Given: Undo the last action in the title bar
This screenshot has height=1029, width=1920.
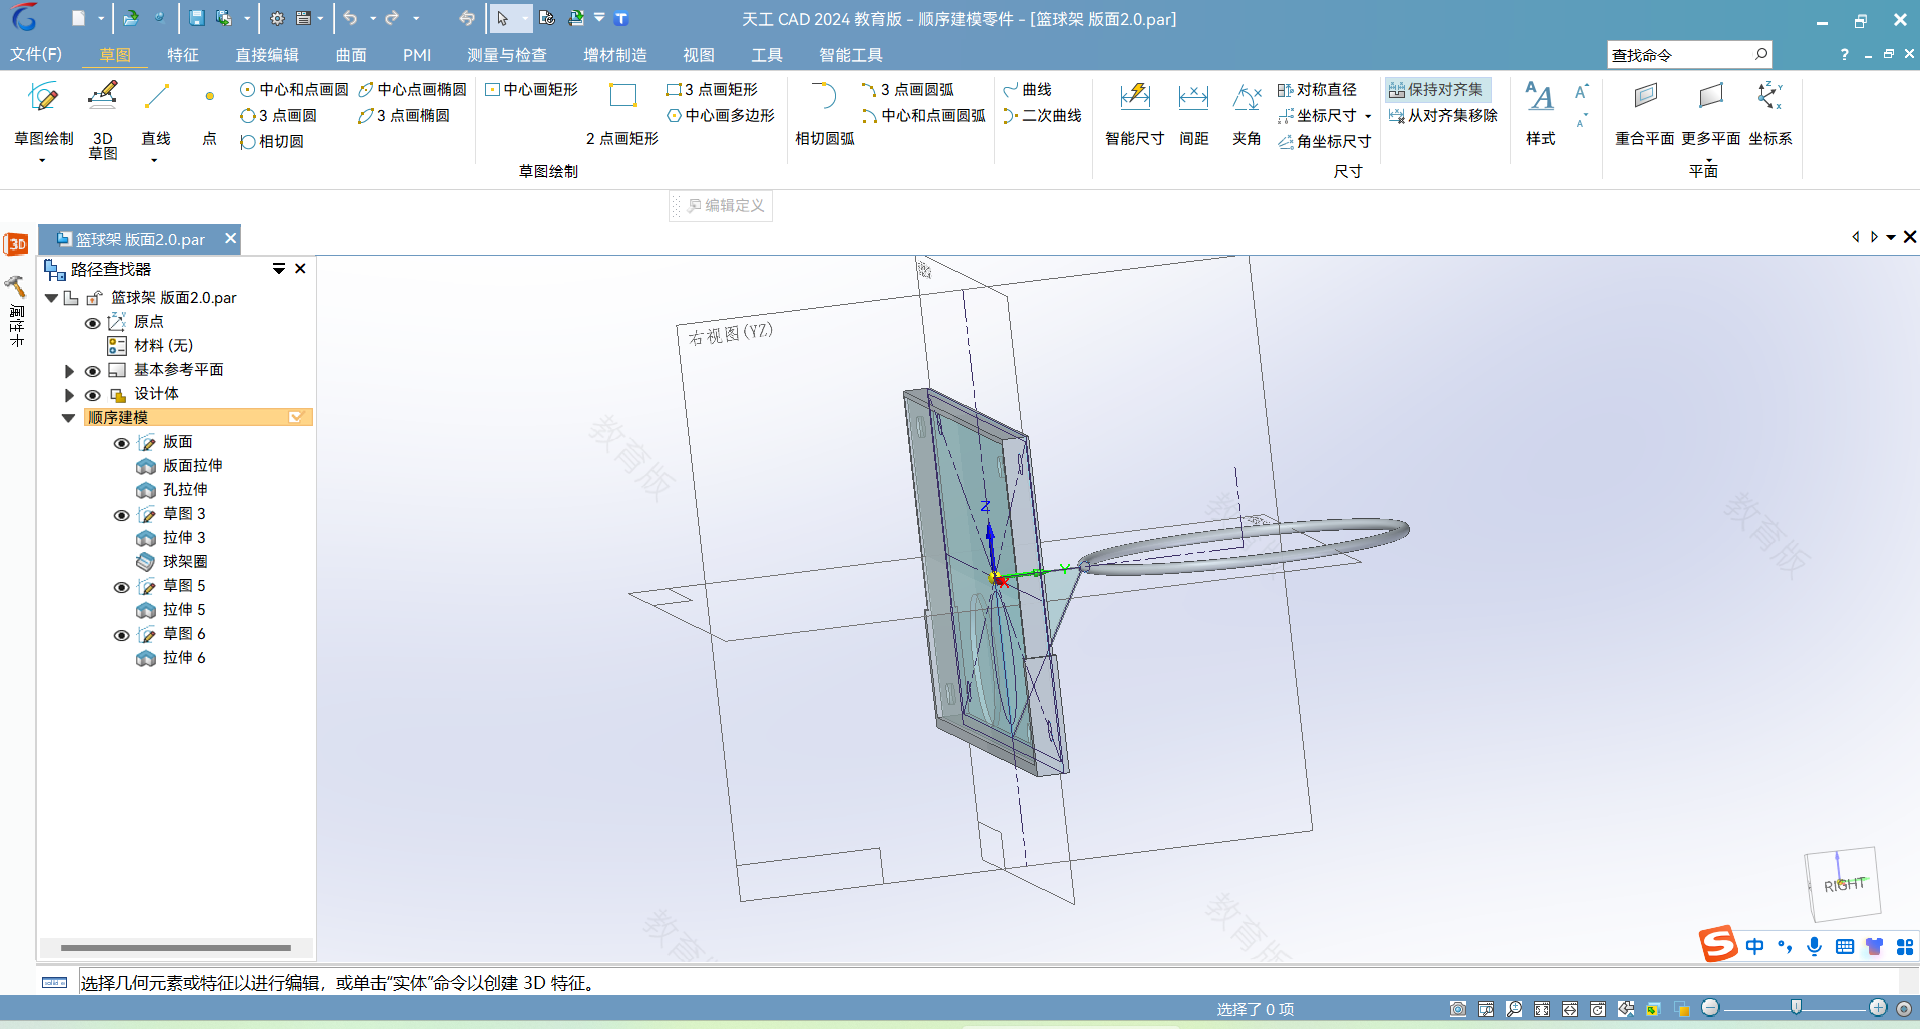Looking at the screenshot, I should click(x=350, y=18).
